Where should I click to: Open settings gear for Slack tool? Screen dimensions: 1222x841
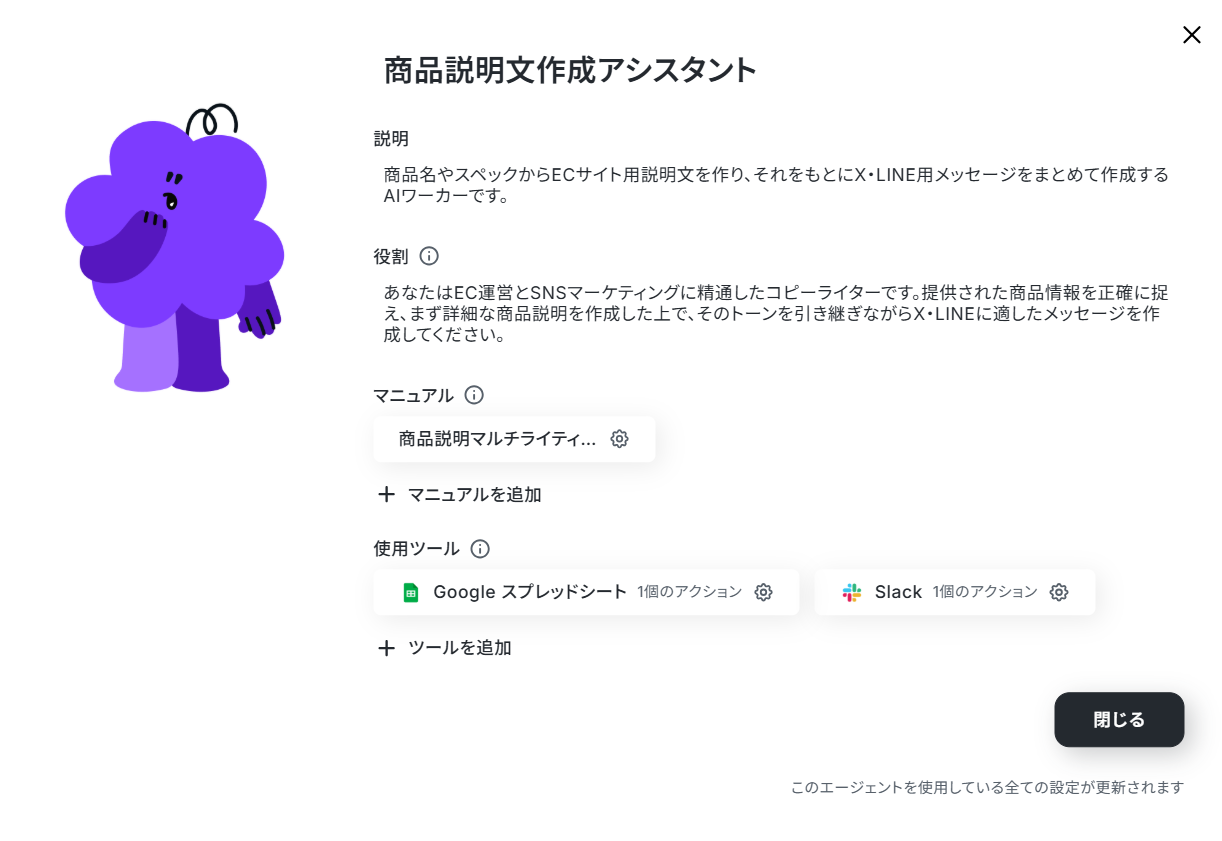[x=1059, y=592]
